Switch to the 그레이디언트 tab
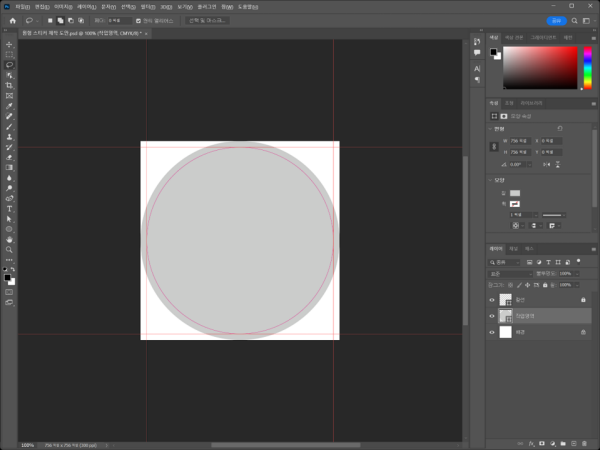This screenshot has height=450, width=600. [543, 37]
